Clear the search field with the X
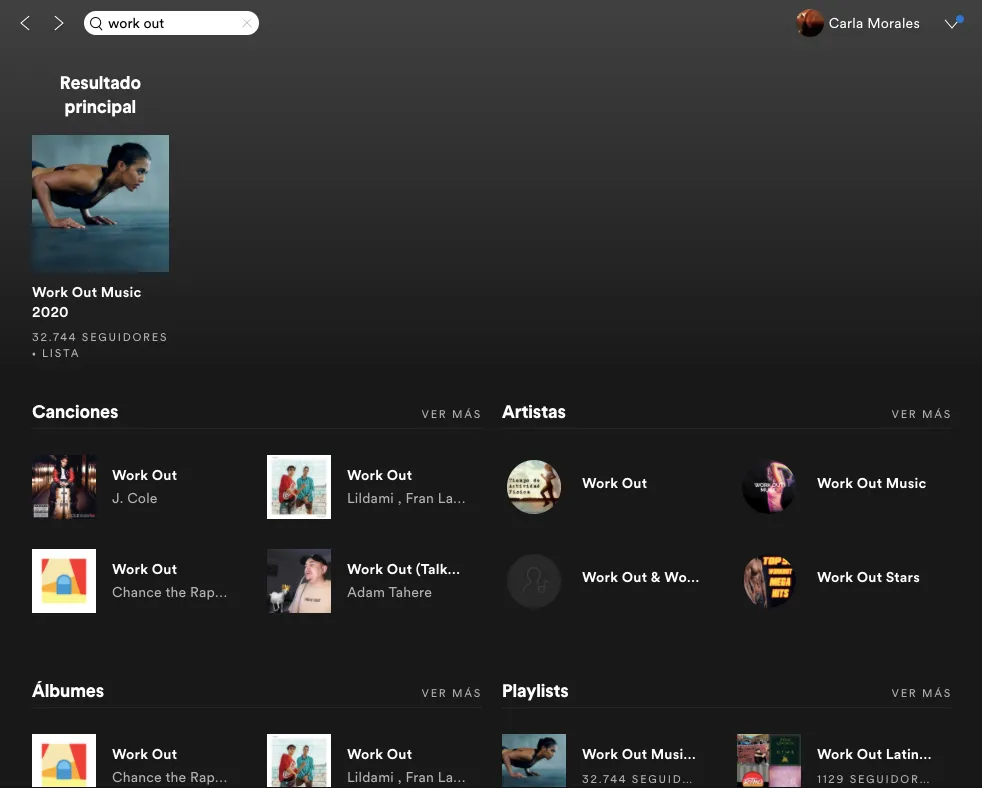Screen dimensions: 982x788 tap(247, 23)
